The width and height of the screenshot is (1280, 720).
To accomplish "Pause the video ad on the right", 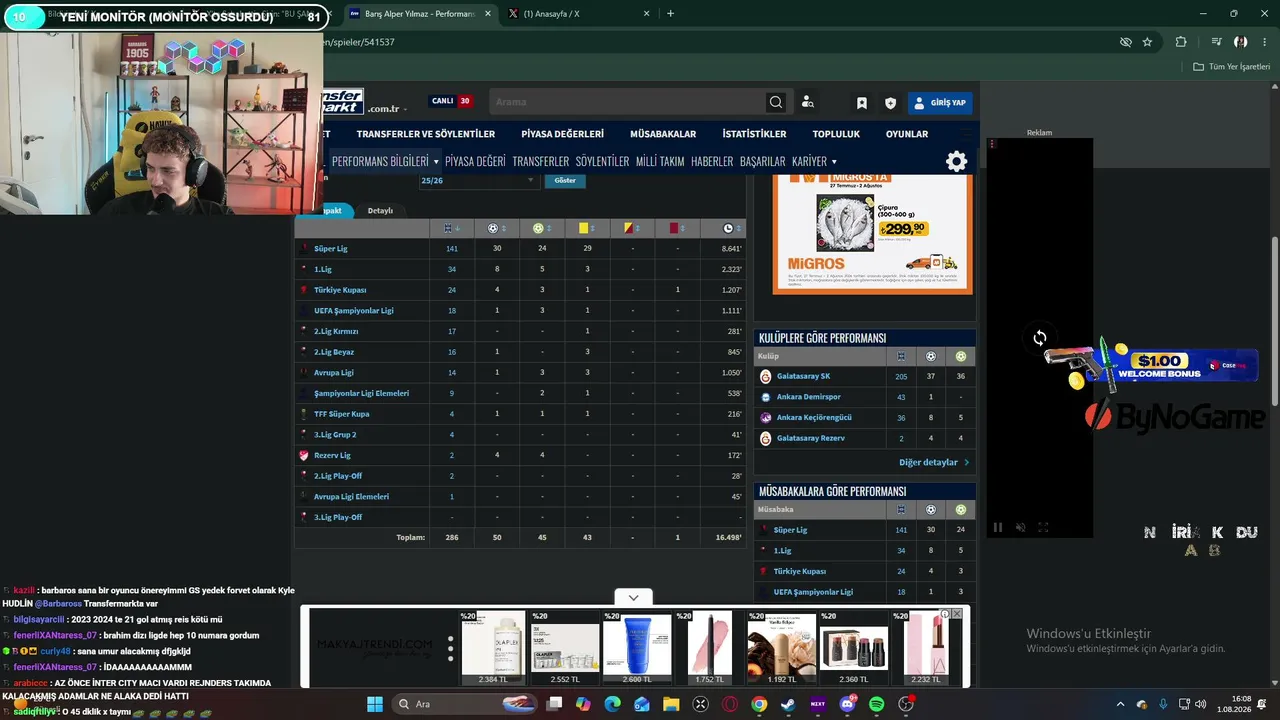I will tap(997, 527).
